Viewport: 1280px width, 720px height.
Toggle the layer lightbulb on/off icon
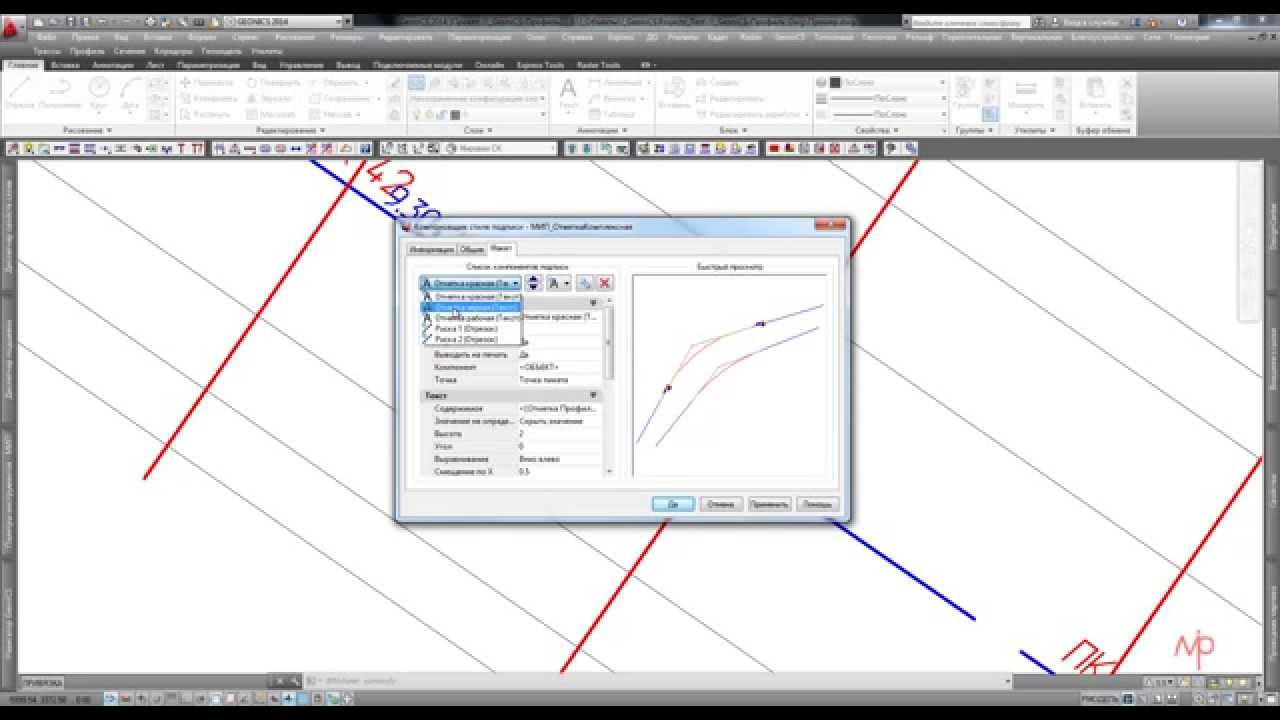[417, 115]
